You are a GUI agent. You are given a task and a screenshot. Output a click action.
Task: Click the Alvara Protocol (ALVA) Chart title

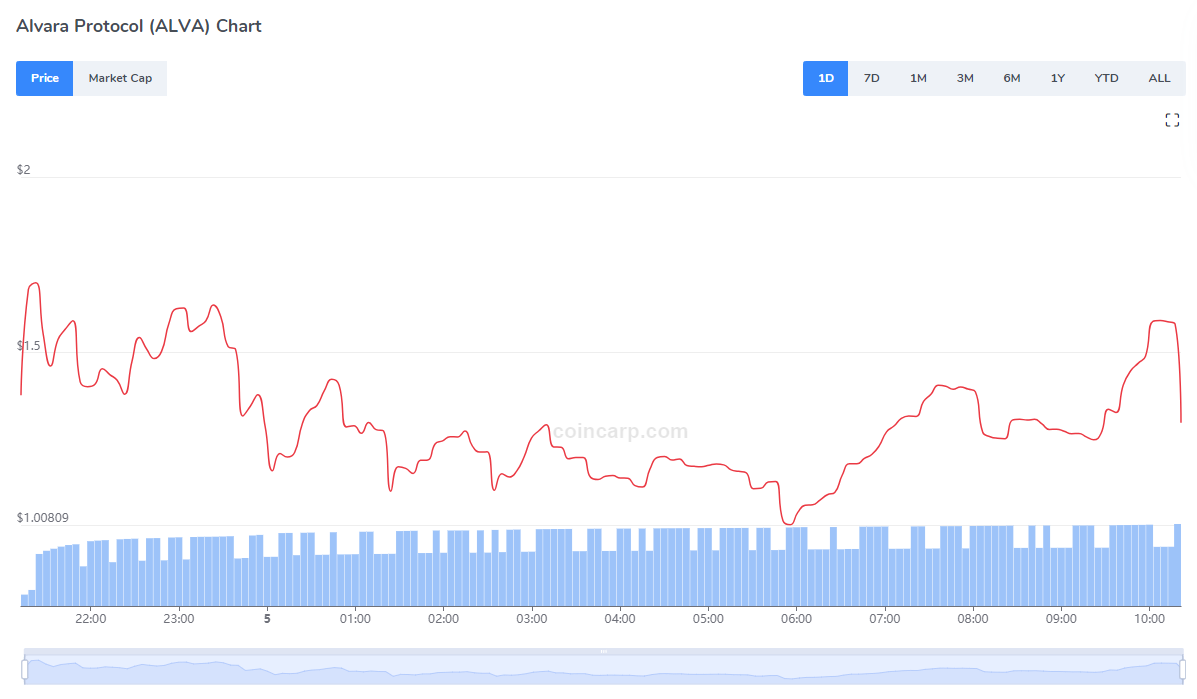pyautogui.click(x=138, y=26)
